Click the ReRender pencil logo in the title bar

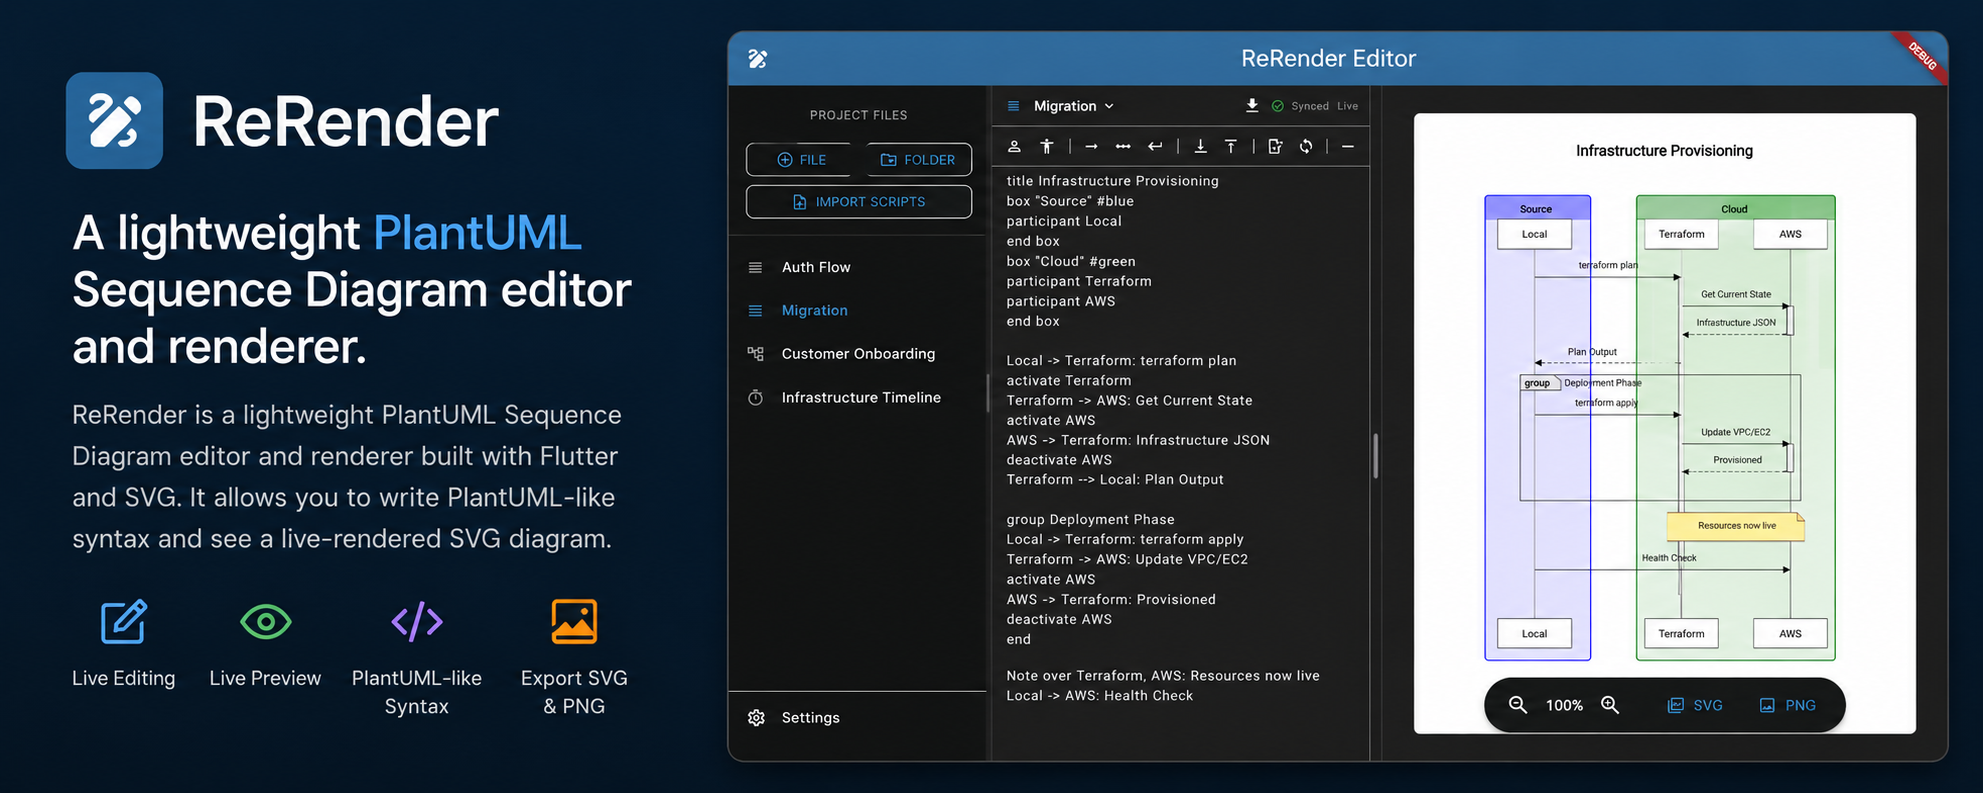coord(757,59)
